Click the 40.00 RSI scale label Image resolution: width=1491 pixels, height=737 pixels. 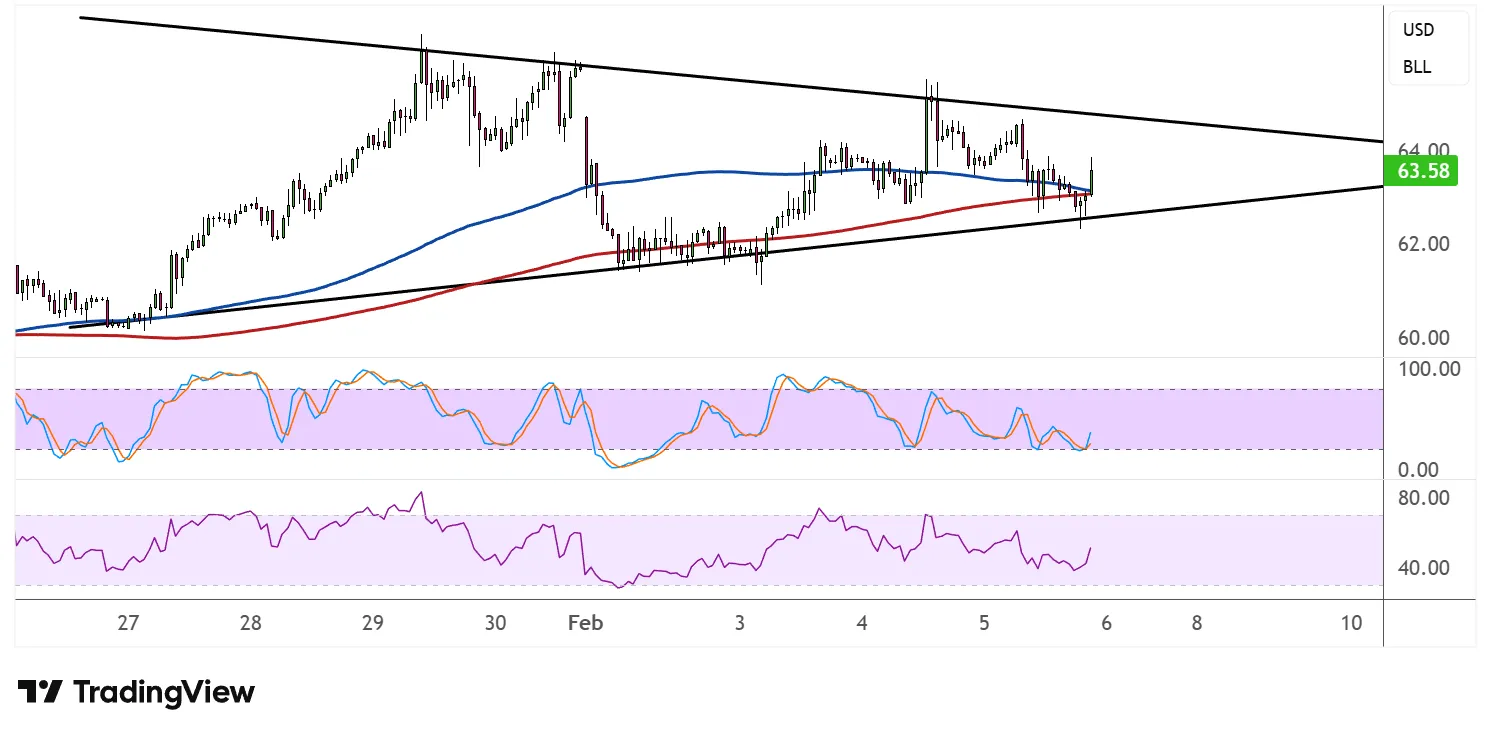point(1425,568)
